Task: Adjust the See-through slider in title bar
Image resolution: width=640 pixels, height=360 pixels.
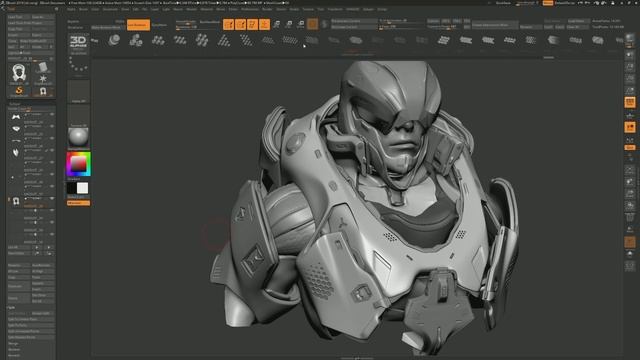Action: pyautogui.click(x=528, y=2)
